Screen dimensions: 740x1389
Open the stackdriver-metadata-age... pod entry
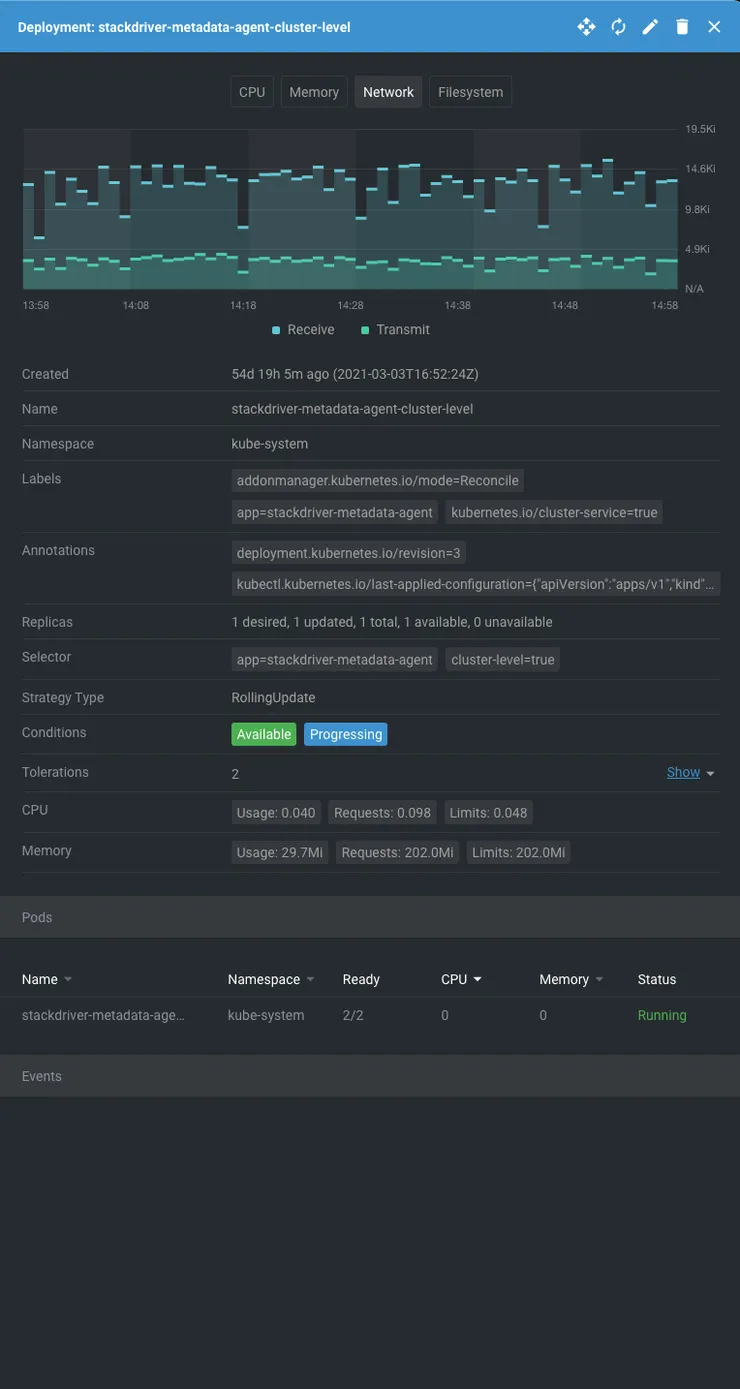(x=104, y=1013)
